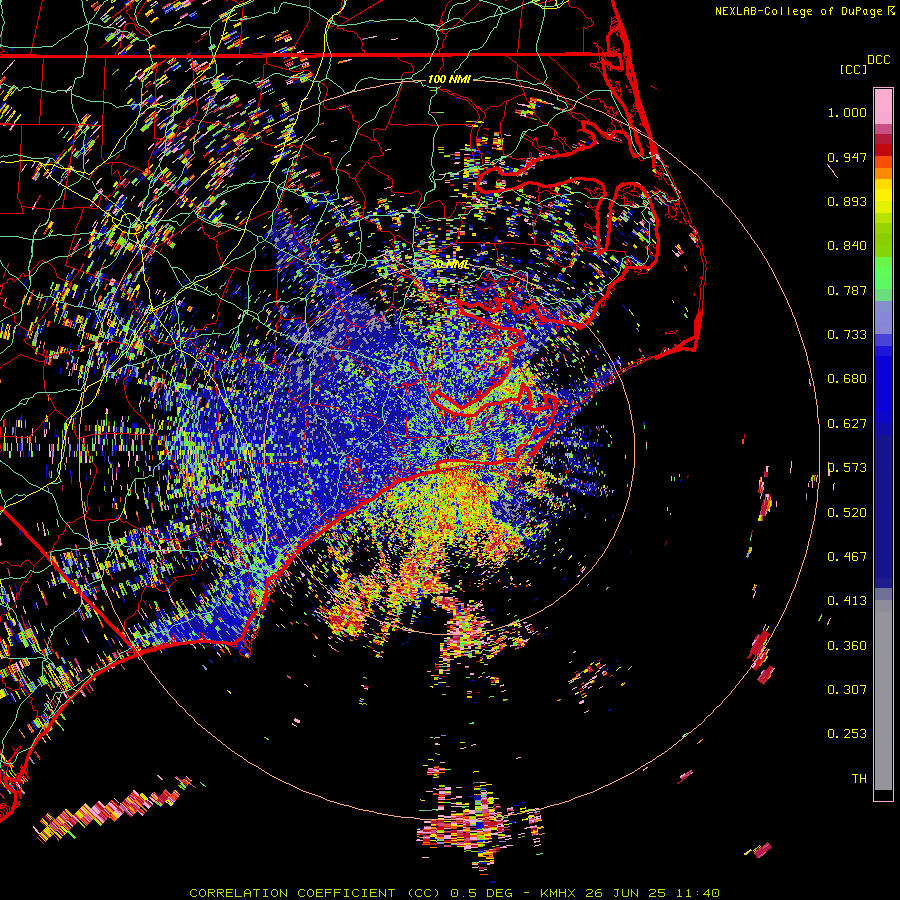Click the 0.307 scale value
Viewport: 900px width, 900px height.
click(847, 690)
